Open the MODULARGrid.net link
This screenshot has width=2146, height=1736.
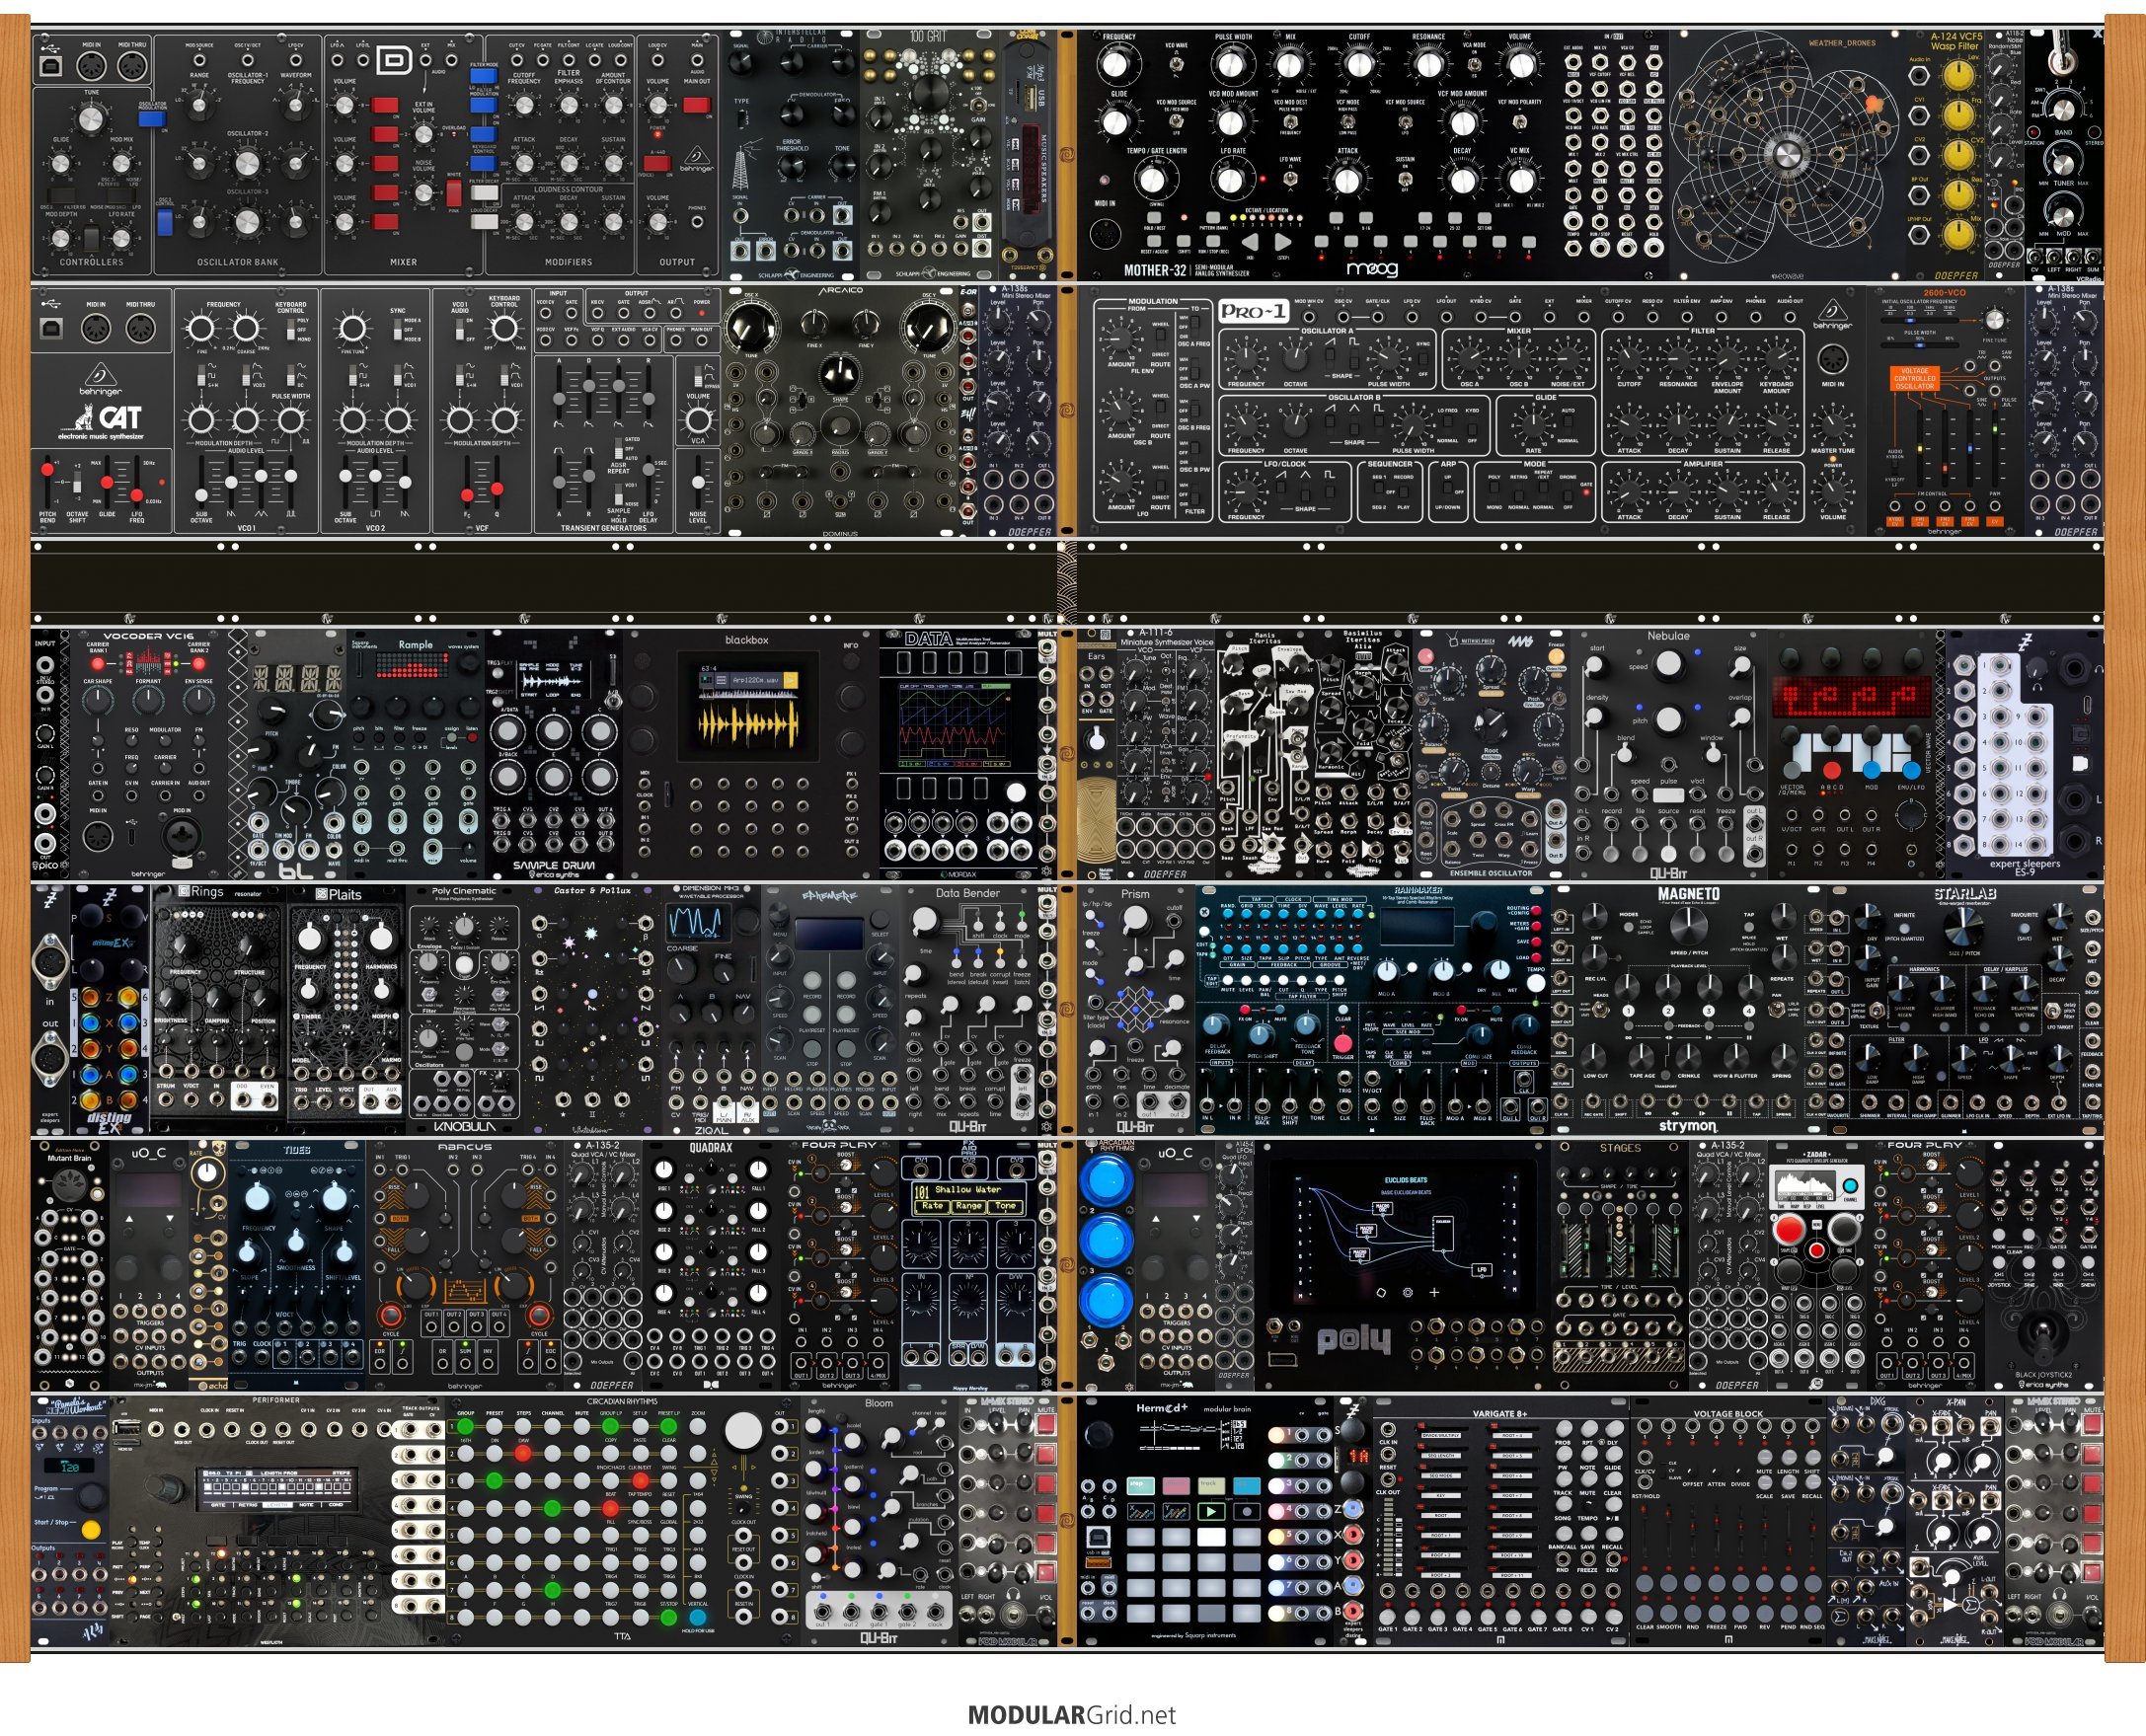(x=1071, y=1716)
